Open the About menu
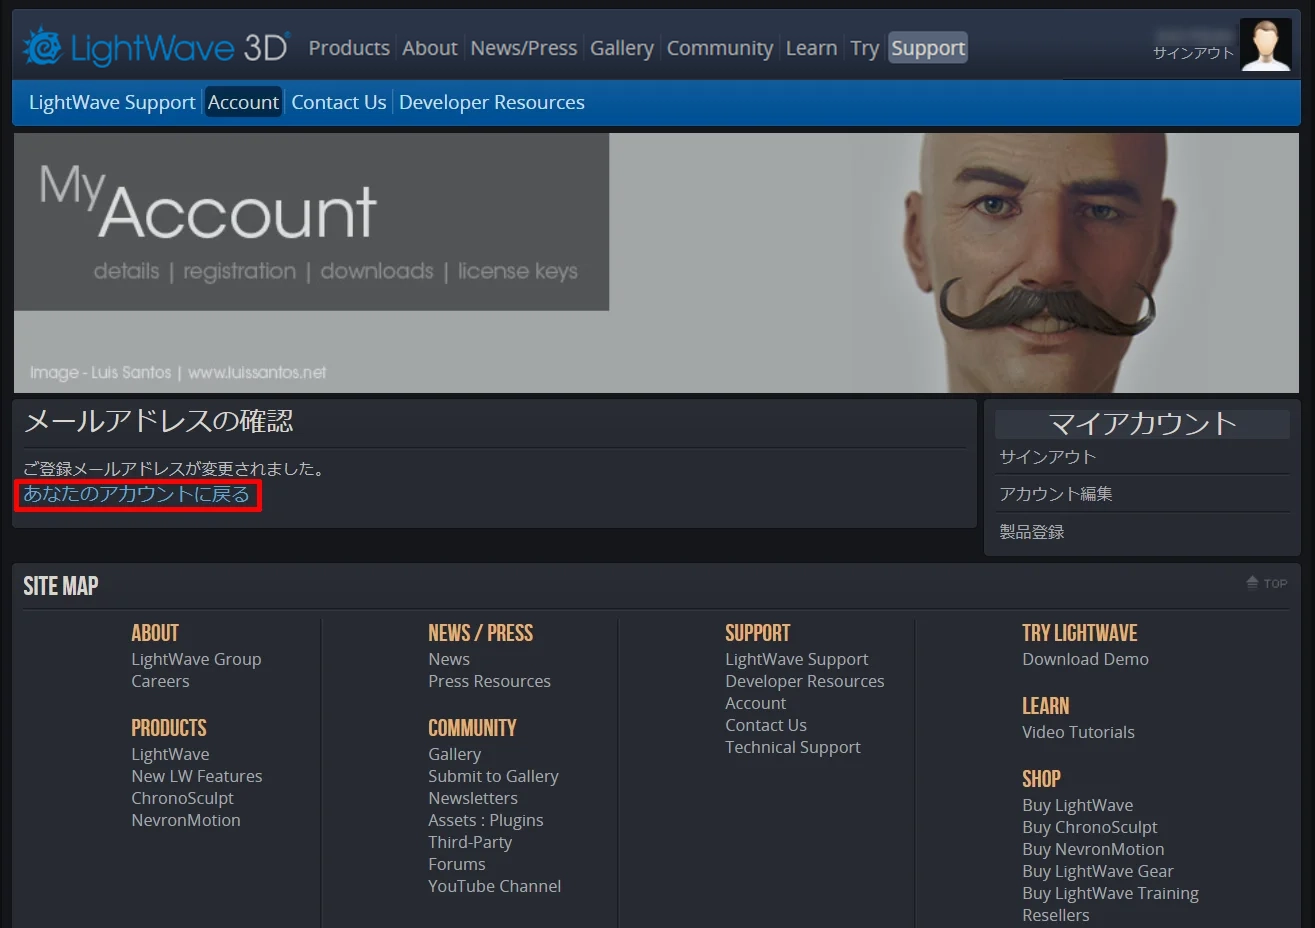 tap(430, 48)
